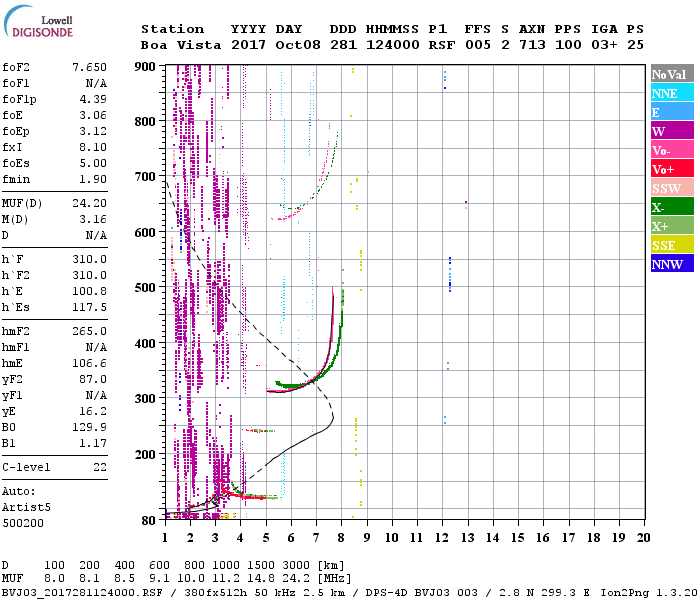700x600 pixels.
Task: Click the E direction legend swatch
Action: 672,112
